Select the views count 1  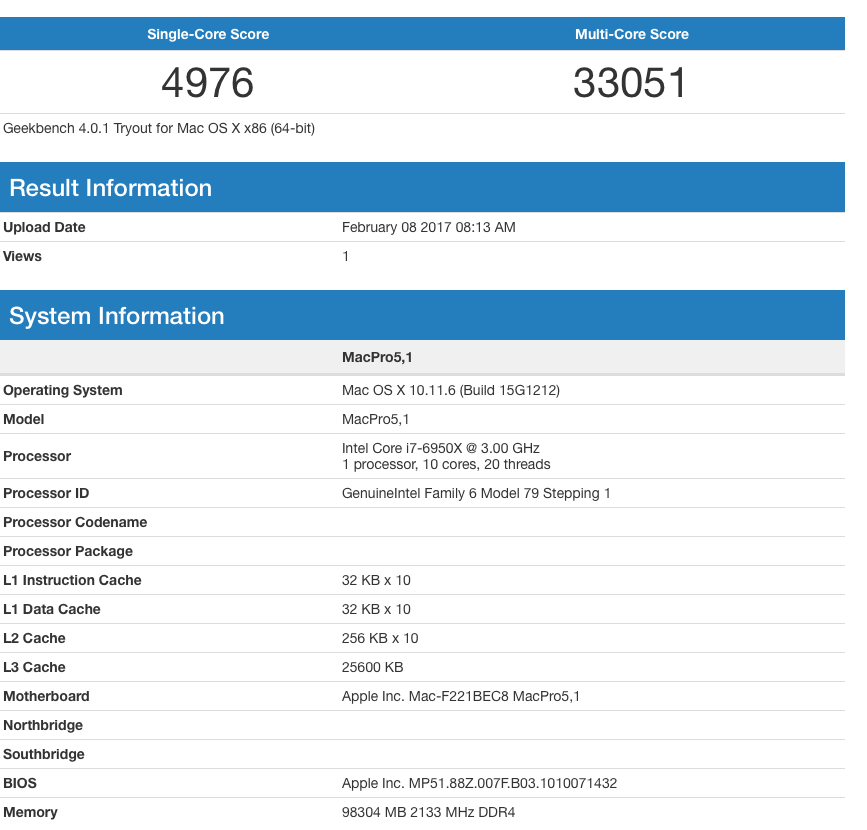(346, 256)
